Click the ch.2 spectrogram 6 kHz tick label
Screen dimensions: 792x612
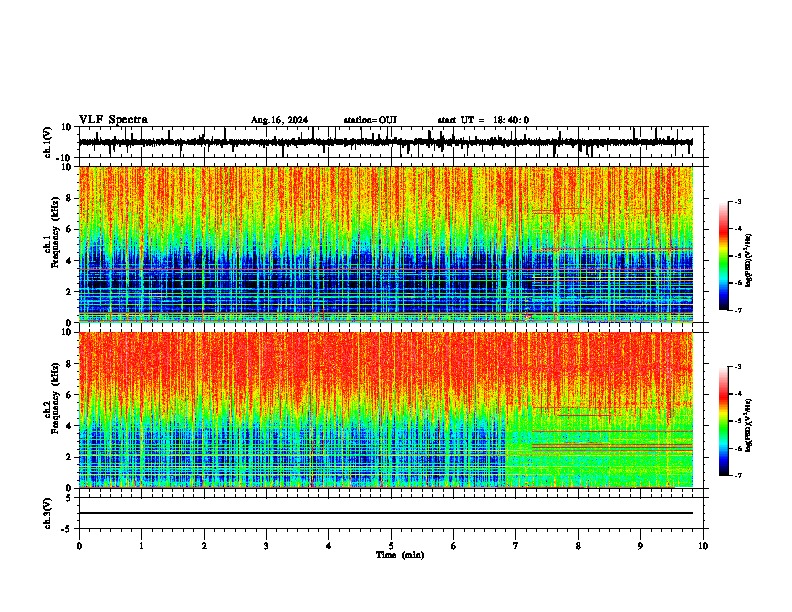[x=69, y=395]
